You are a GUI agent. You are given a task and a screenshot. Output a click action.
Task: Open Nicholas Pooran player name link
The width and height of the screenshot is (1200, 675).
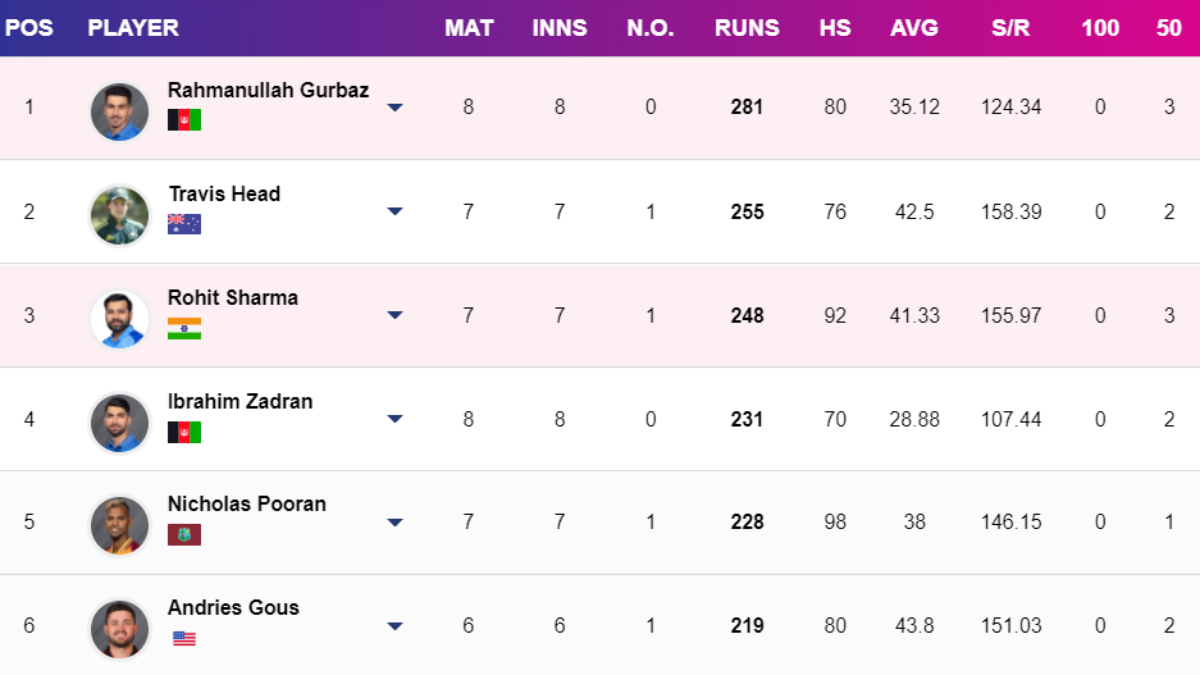[x=247, y=504]
